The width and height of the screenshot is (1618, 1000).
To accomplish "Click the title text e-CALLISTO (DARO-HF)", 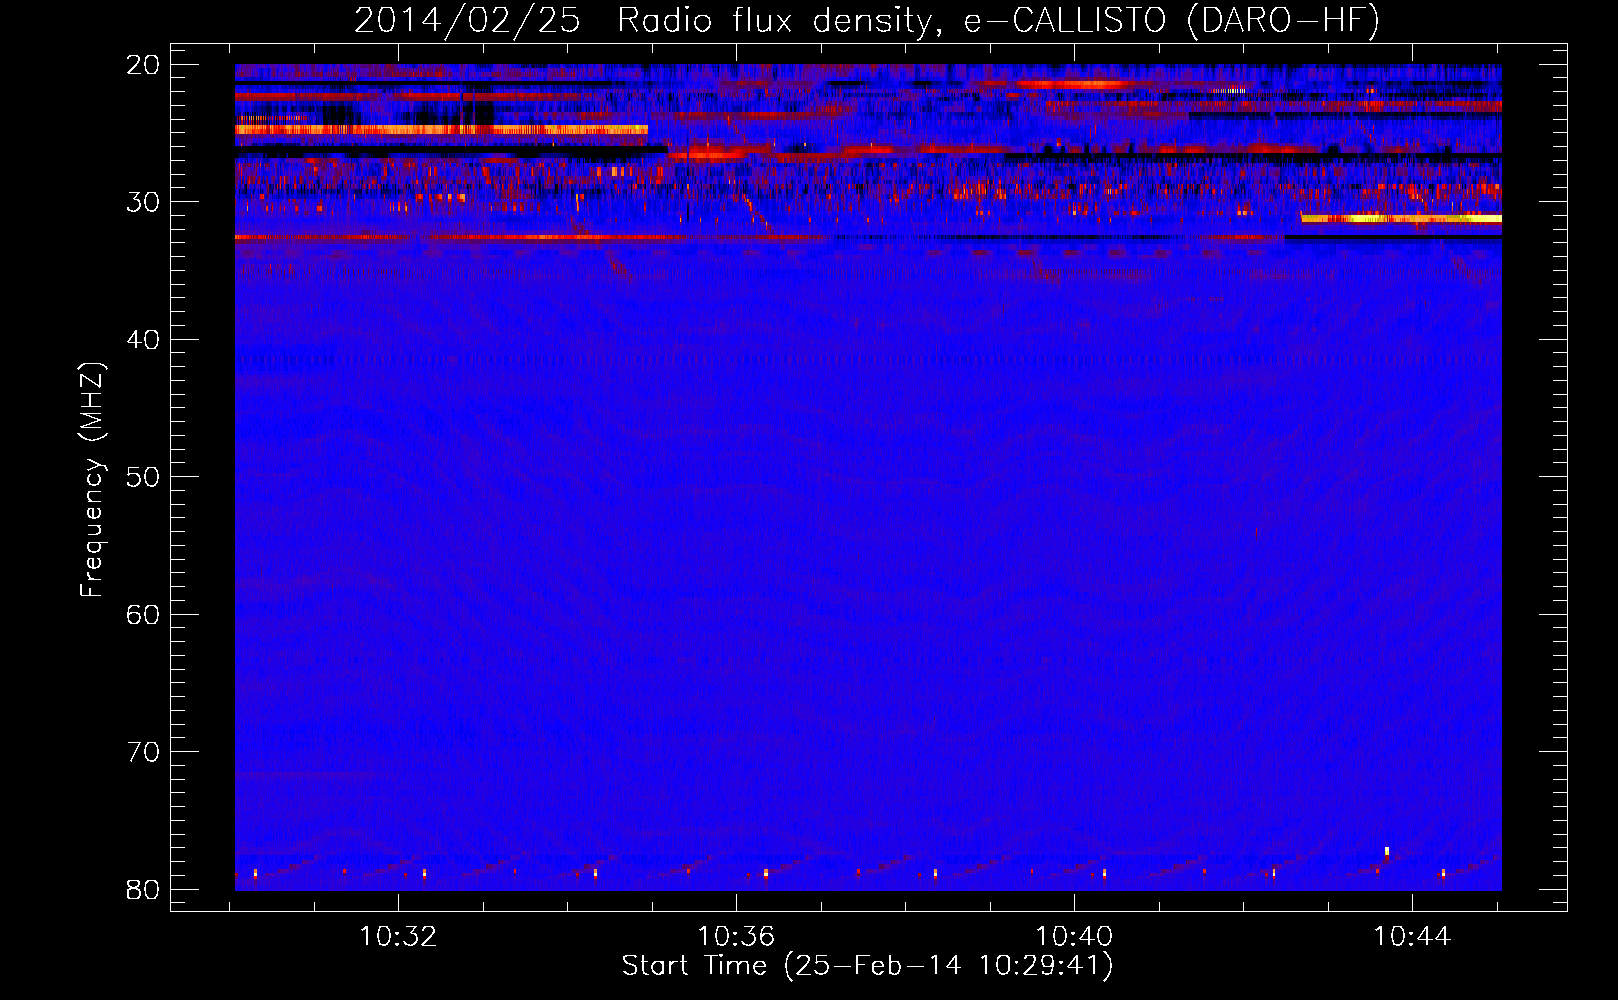I will (x=1172, y=21).
